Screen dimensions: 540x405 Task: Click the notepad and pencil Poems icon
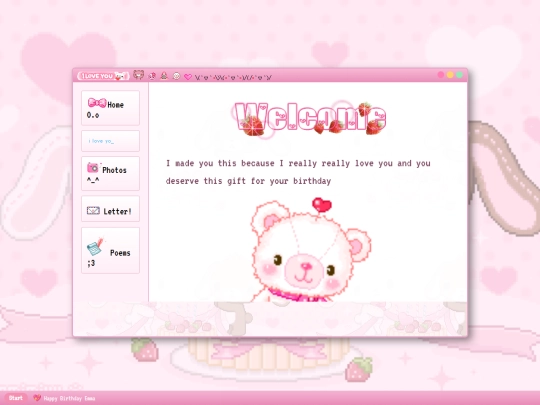pos(95,246)
